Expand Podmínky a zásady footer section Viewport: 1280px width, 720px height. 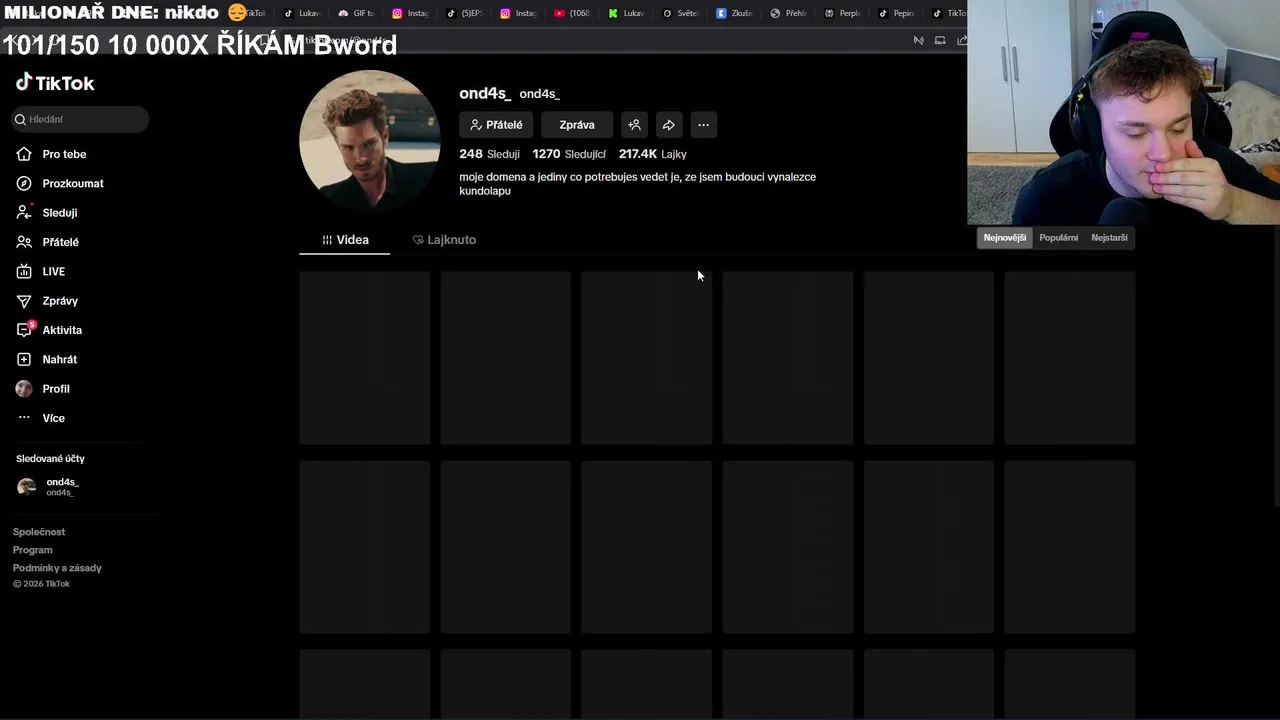pos(57,568)
